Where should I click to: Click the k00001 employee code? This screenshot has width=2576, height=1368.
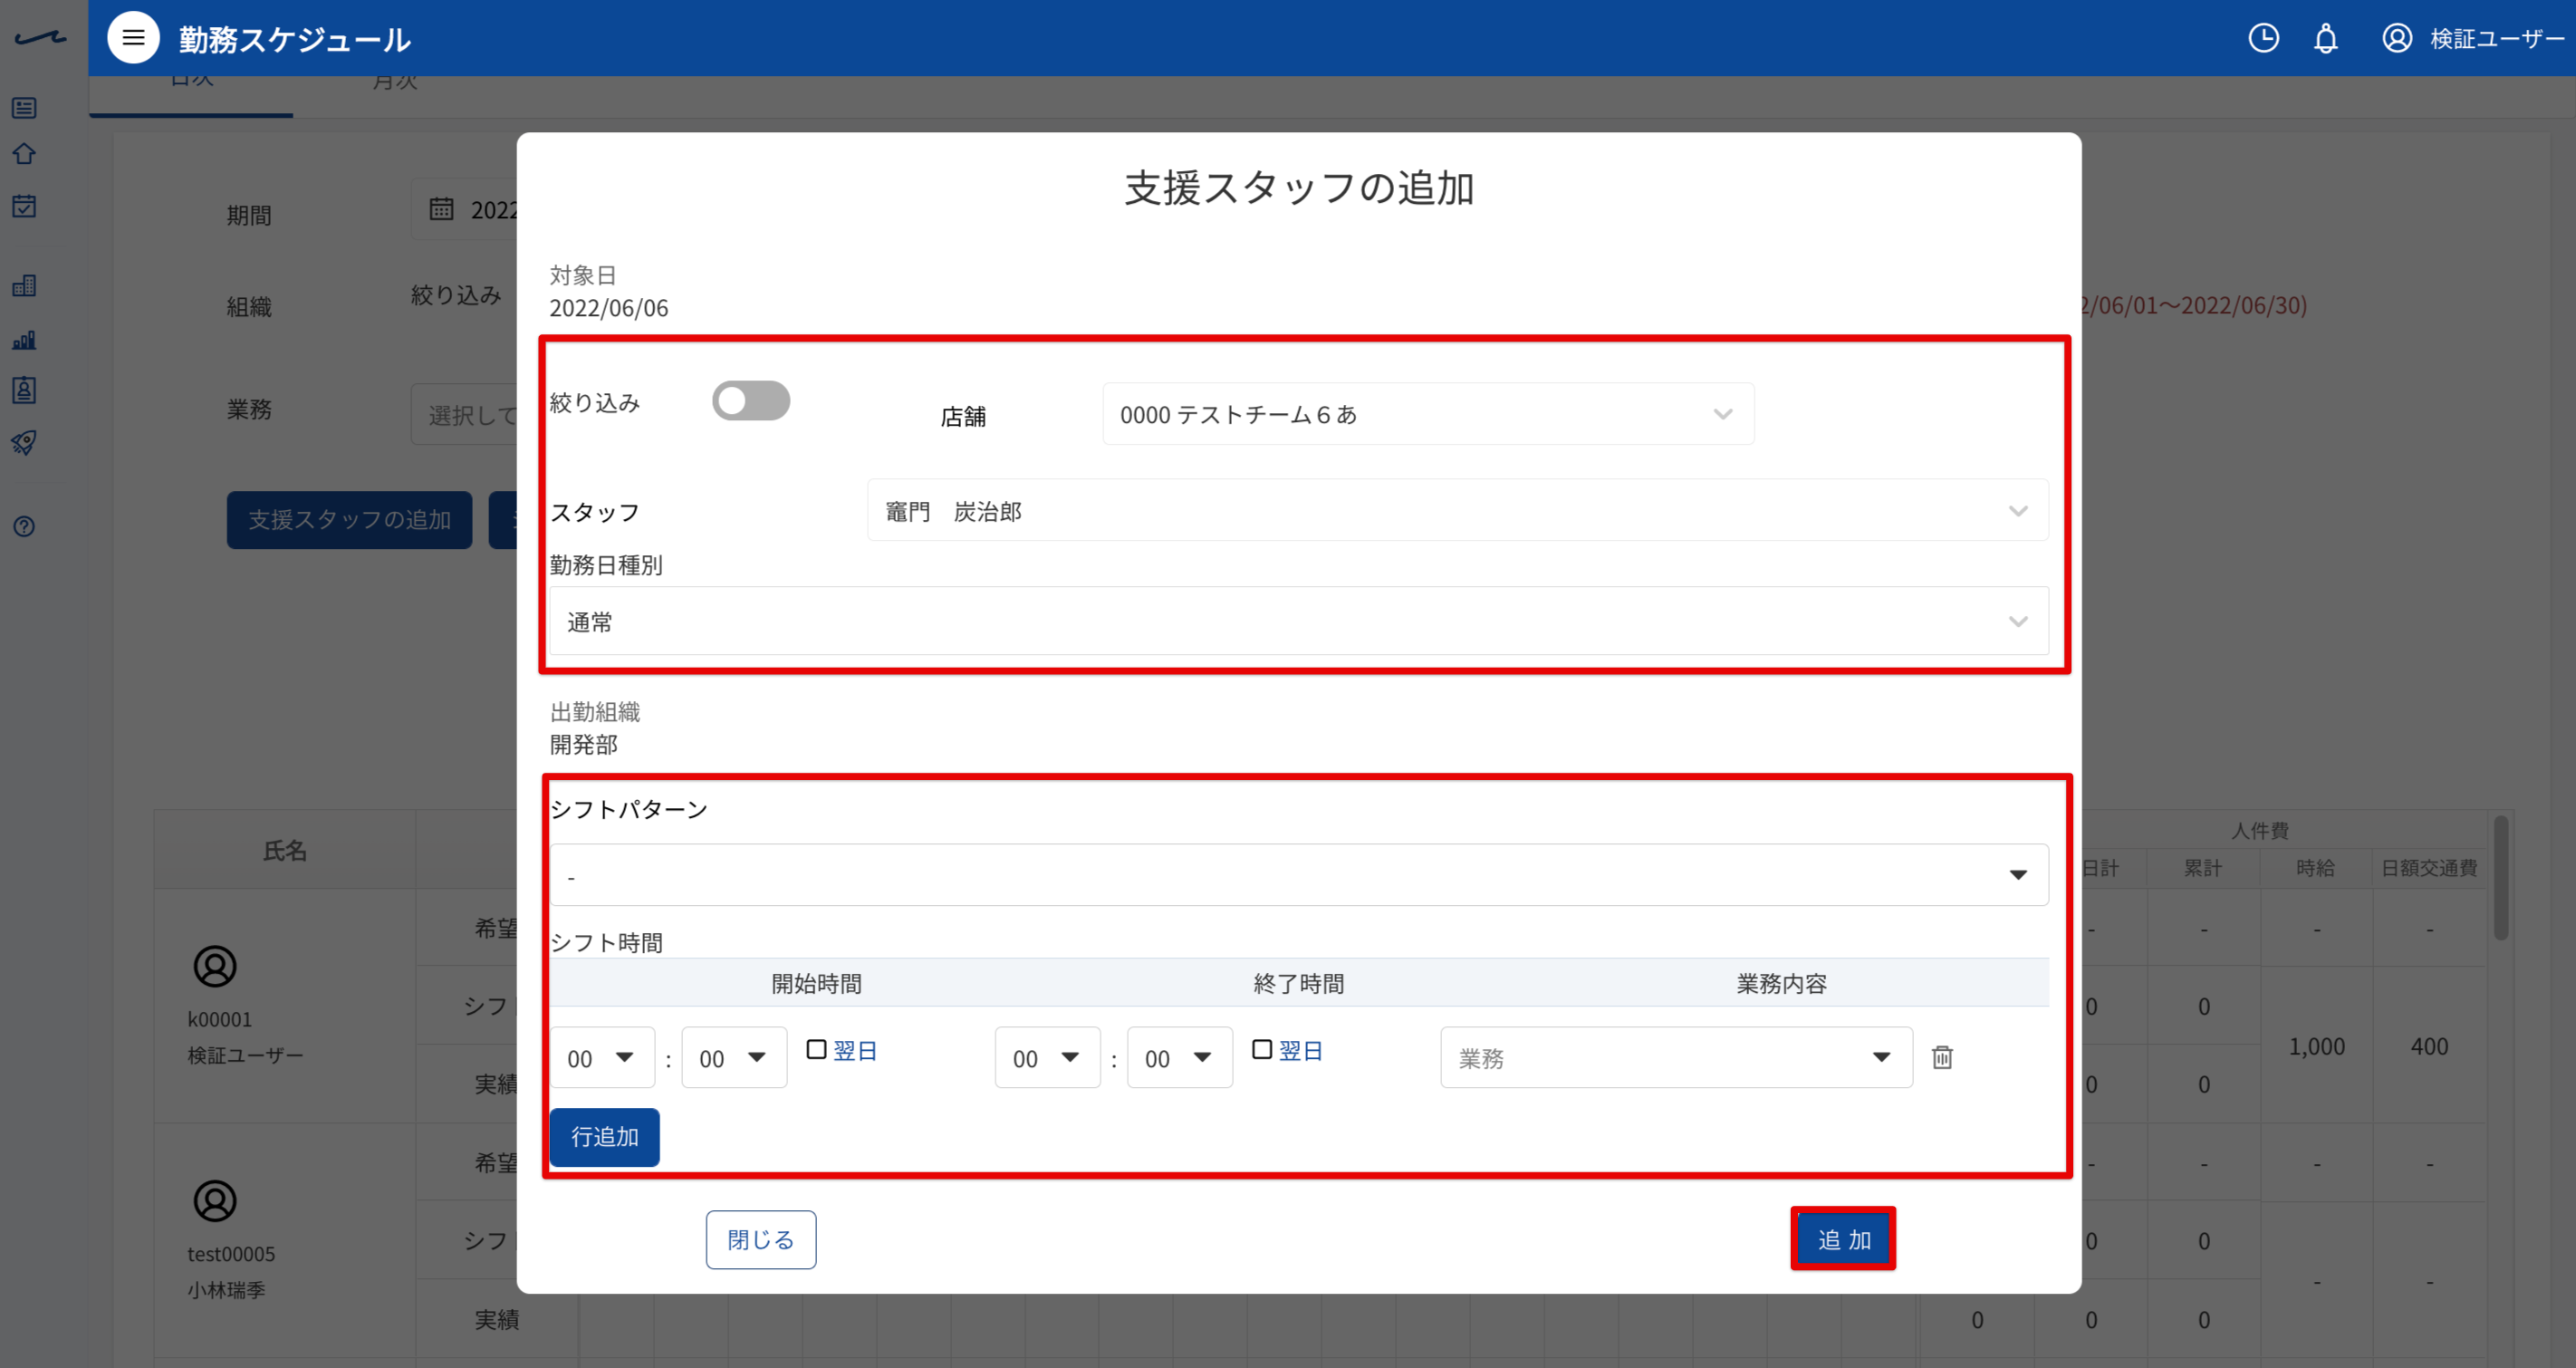[220, 1019]
